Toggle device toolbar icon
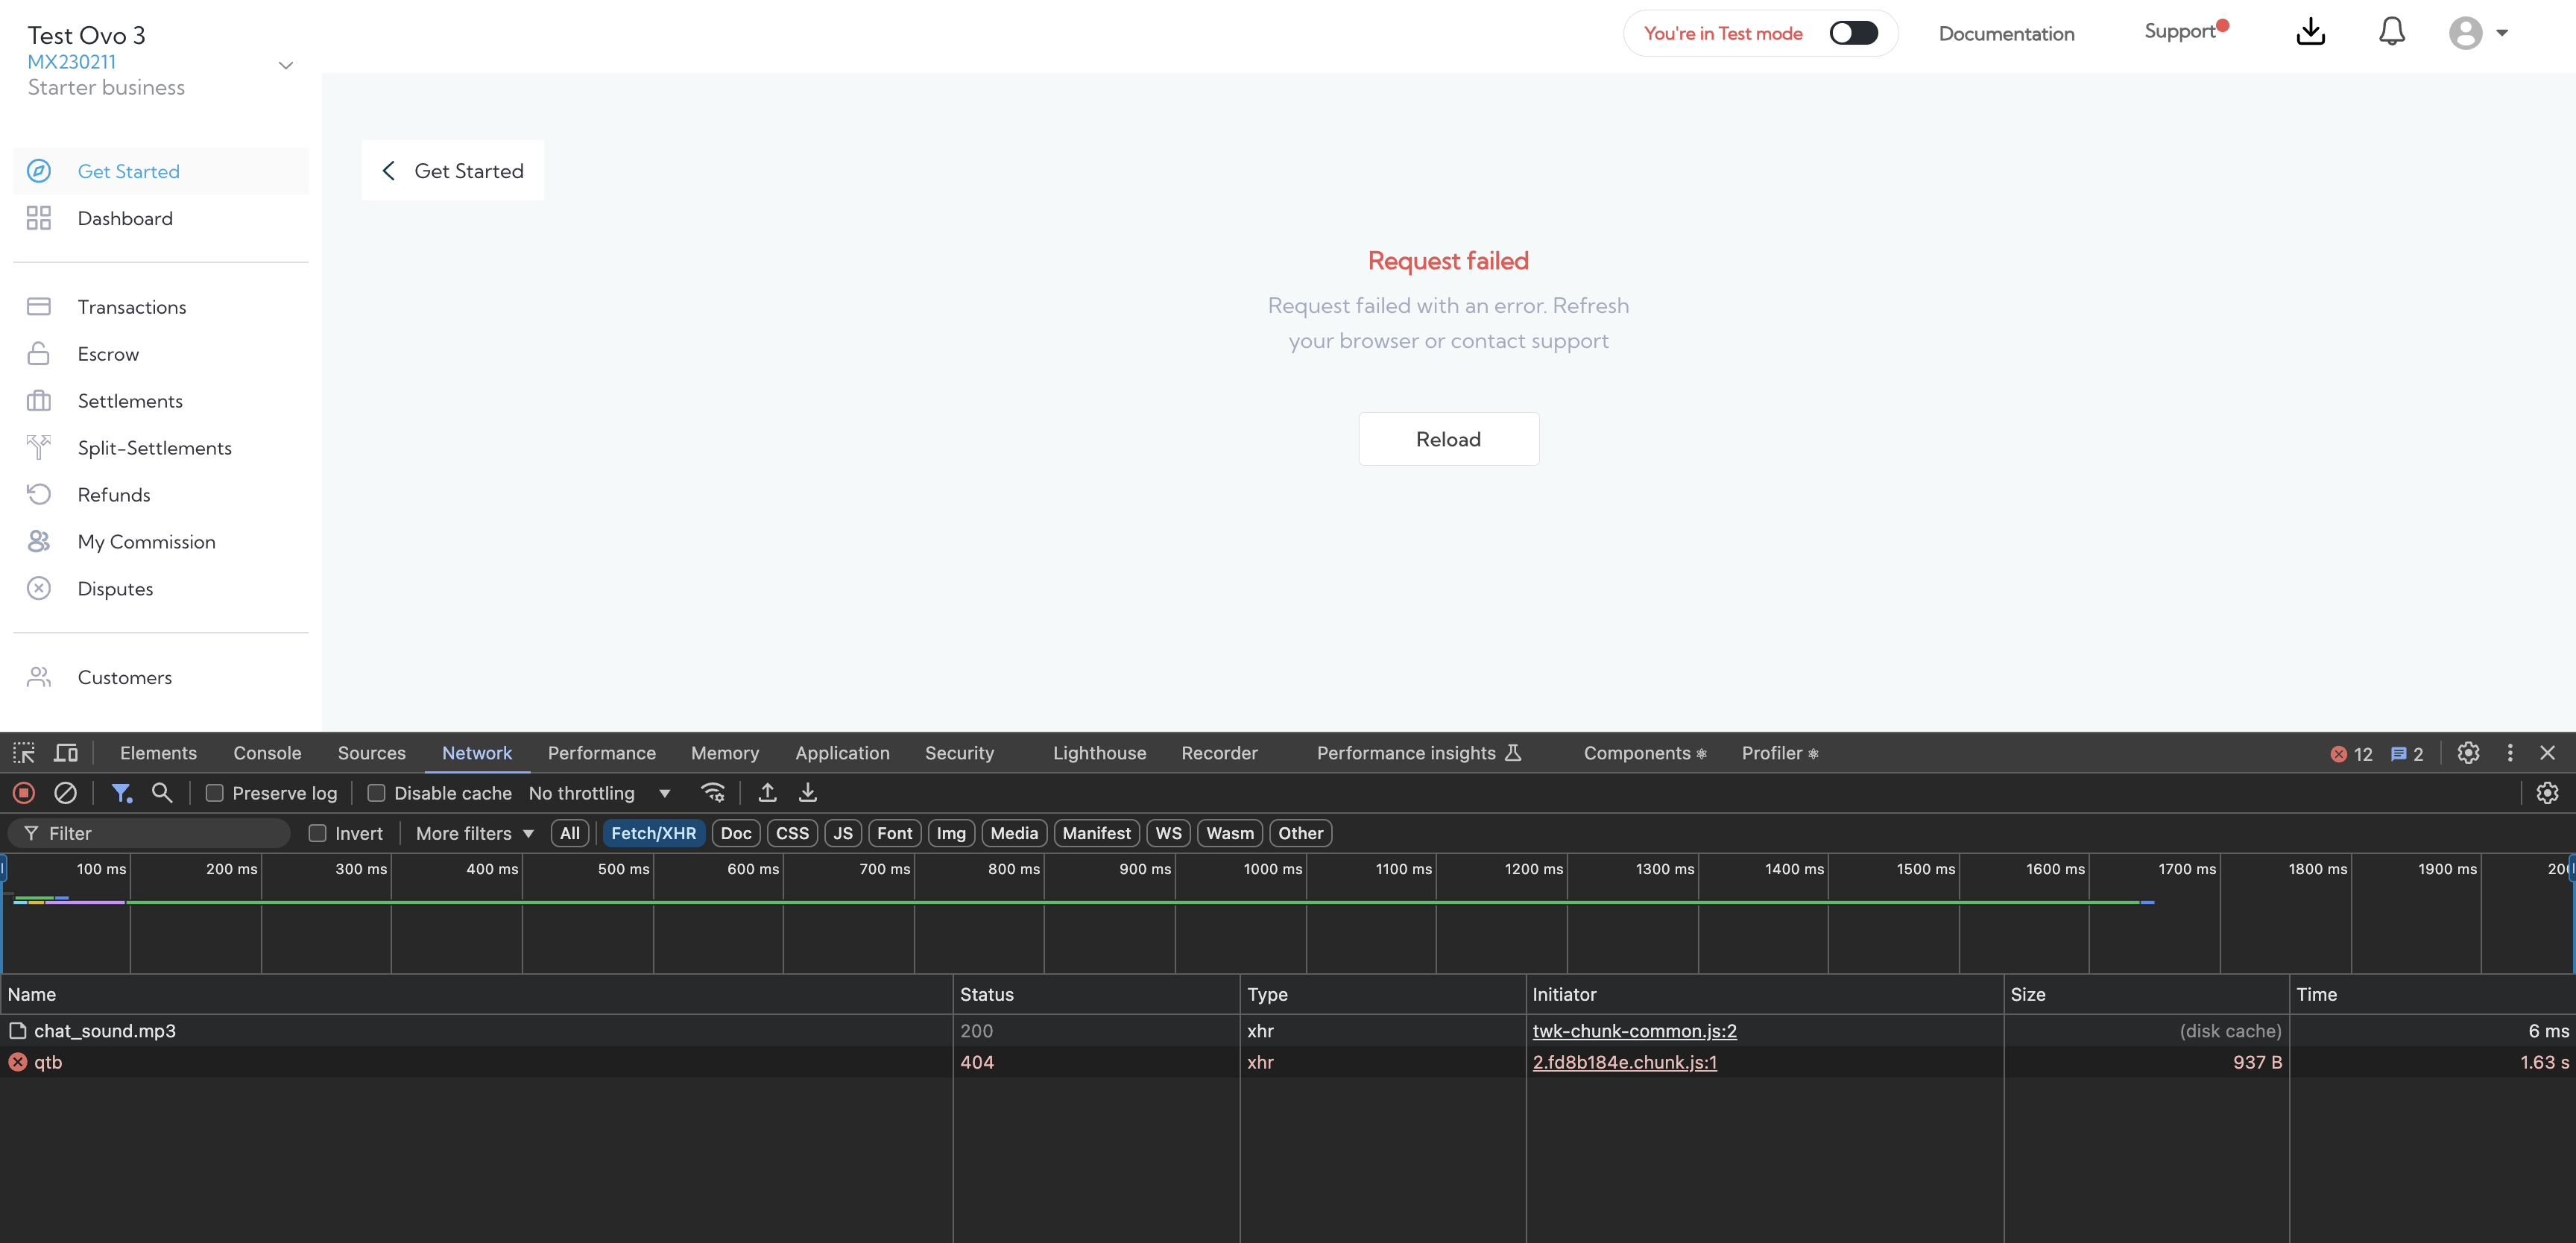 tap(66, 753)
